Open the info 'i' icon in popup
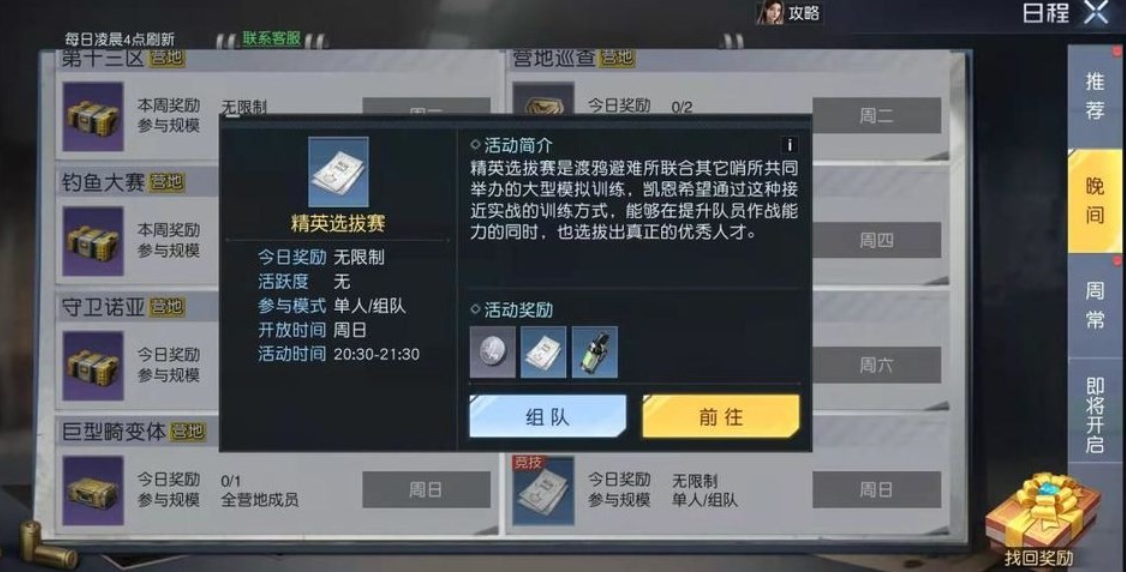The width and height of the screenshot is (1126, 572). click(x=790, y=145)
